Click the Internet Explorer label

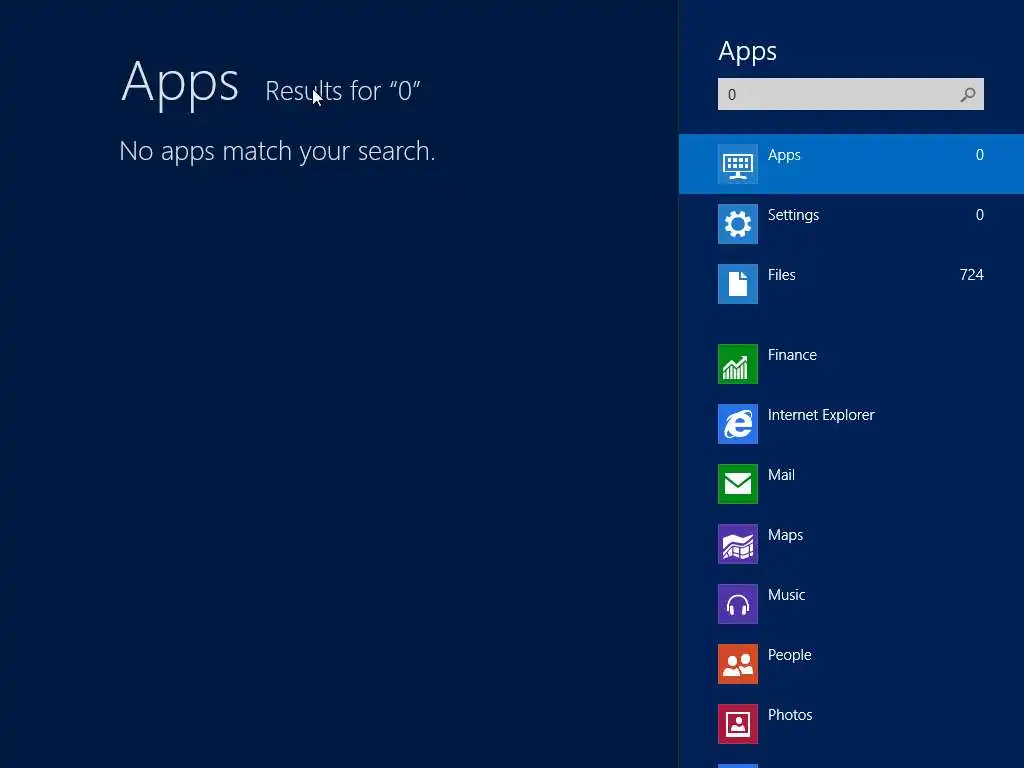821,415
